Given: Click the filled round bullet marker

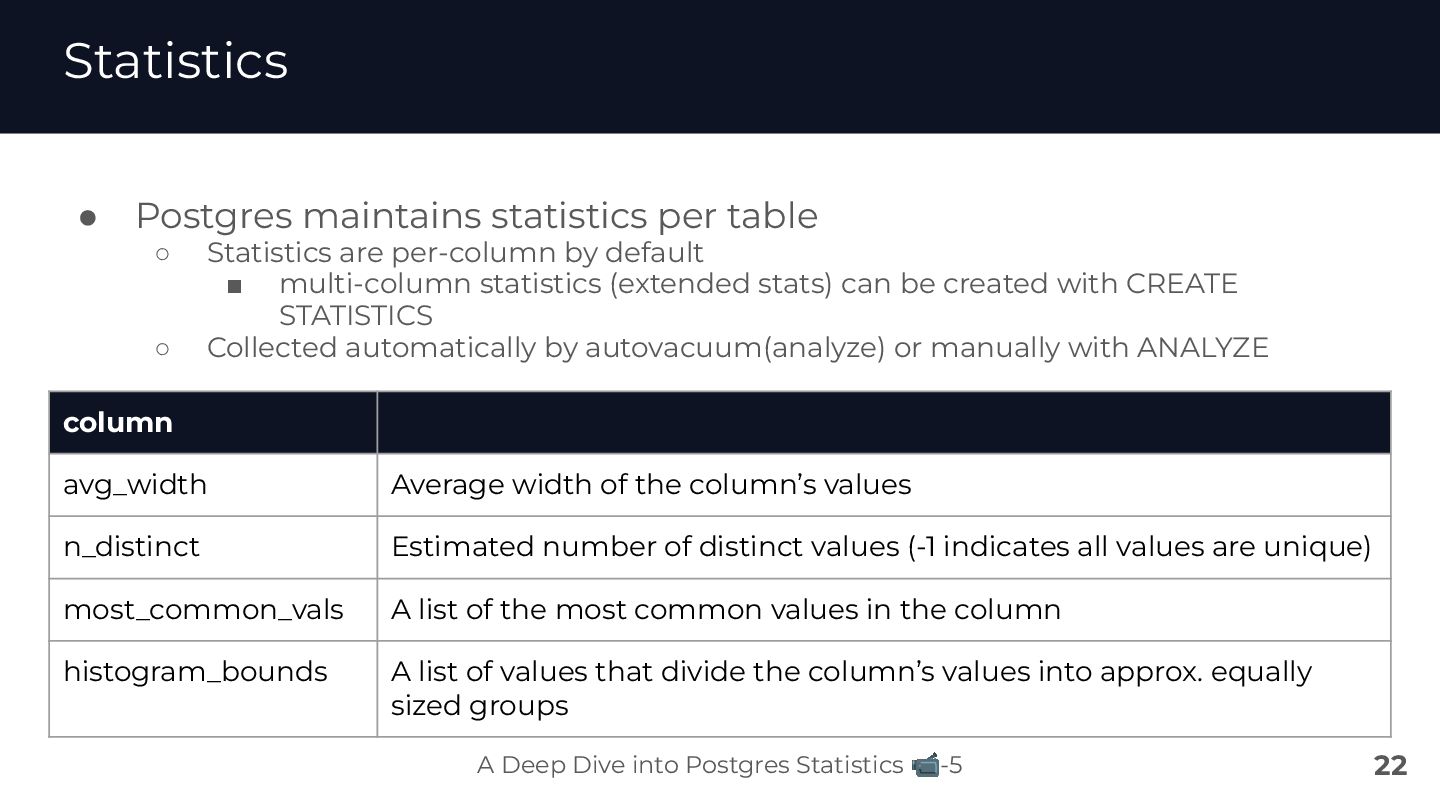Looking at the screenshot, I should coord(87,217).
